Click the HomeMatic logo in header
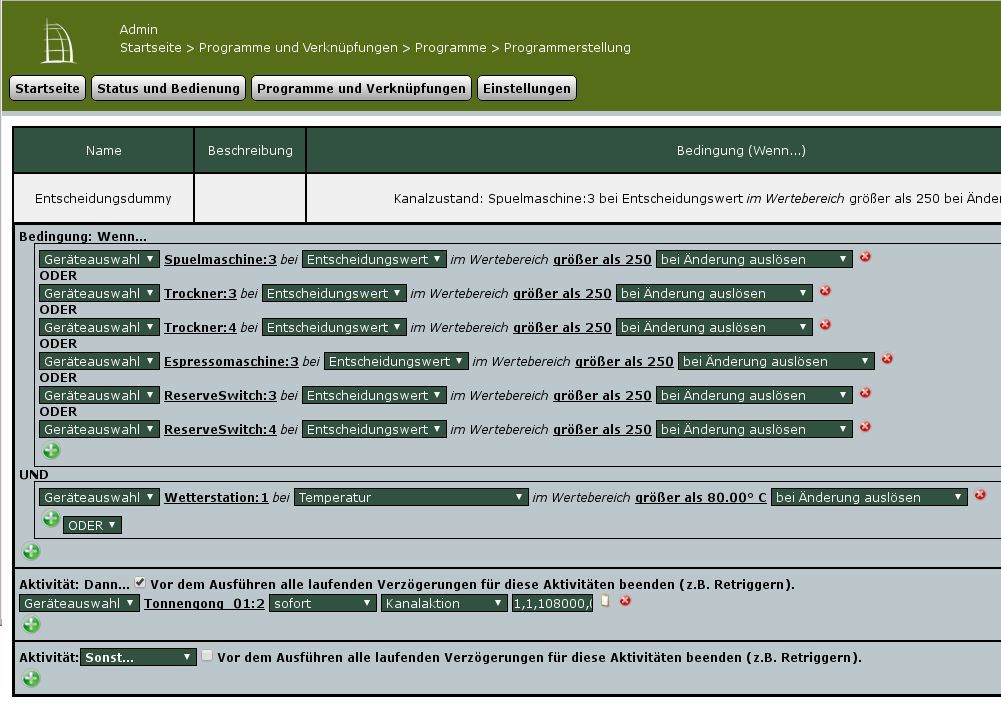This screenshot has width=1001, height=710. pyautogui.click(x=58, y=42)
